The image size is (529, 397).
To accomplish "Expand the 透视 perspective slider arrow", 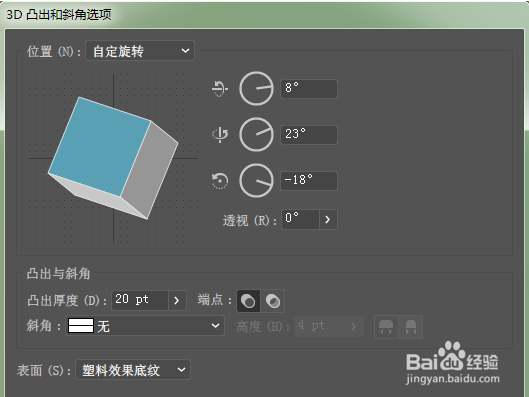I will click(x=328, y=220).
